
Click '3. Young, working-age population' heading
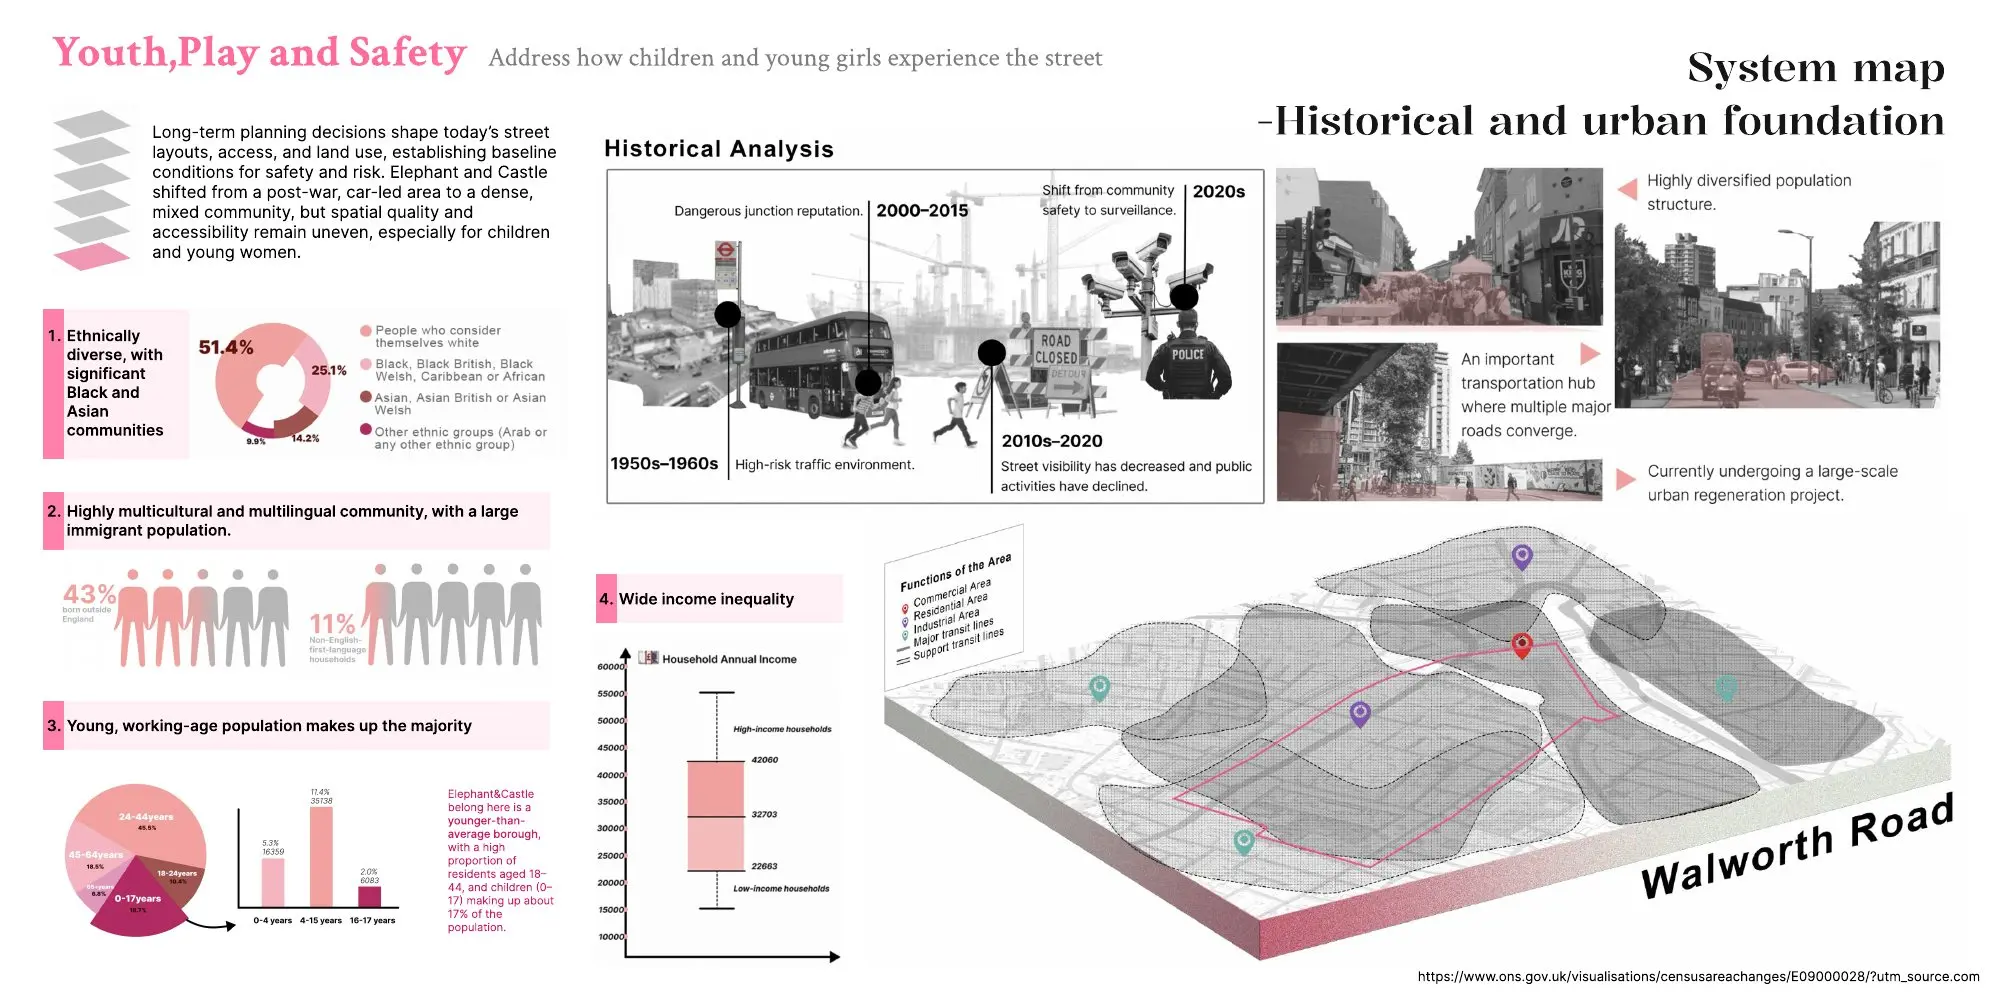(296, 726)
